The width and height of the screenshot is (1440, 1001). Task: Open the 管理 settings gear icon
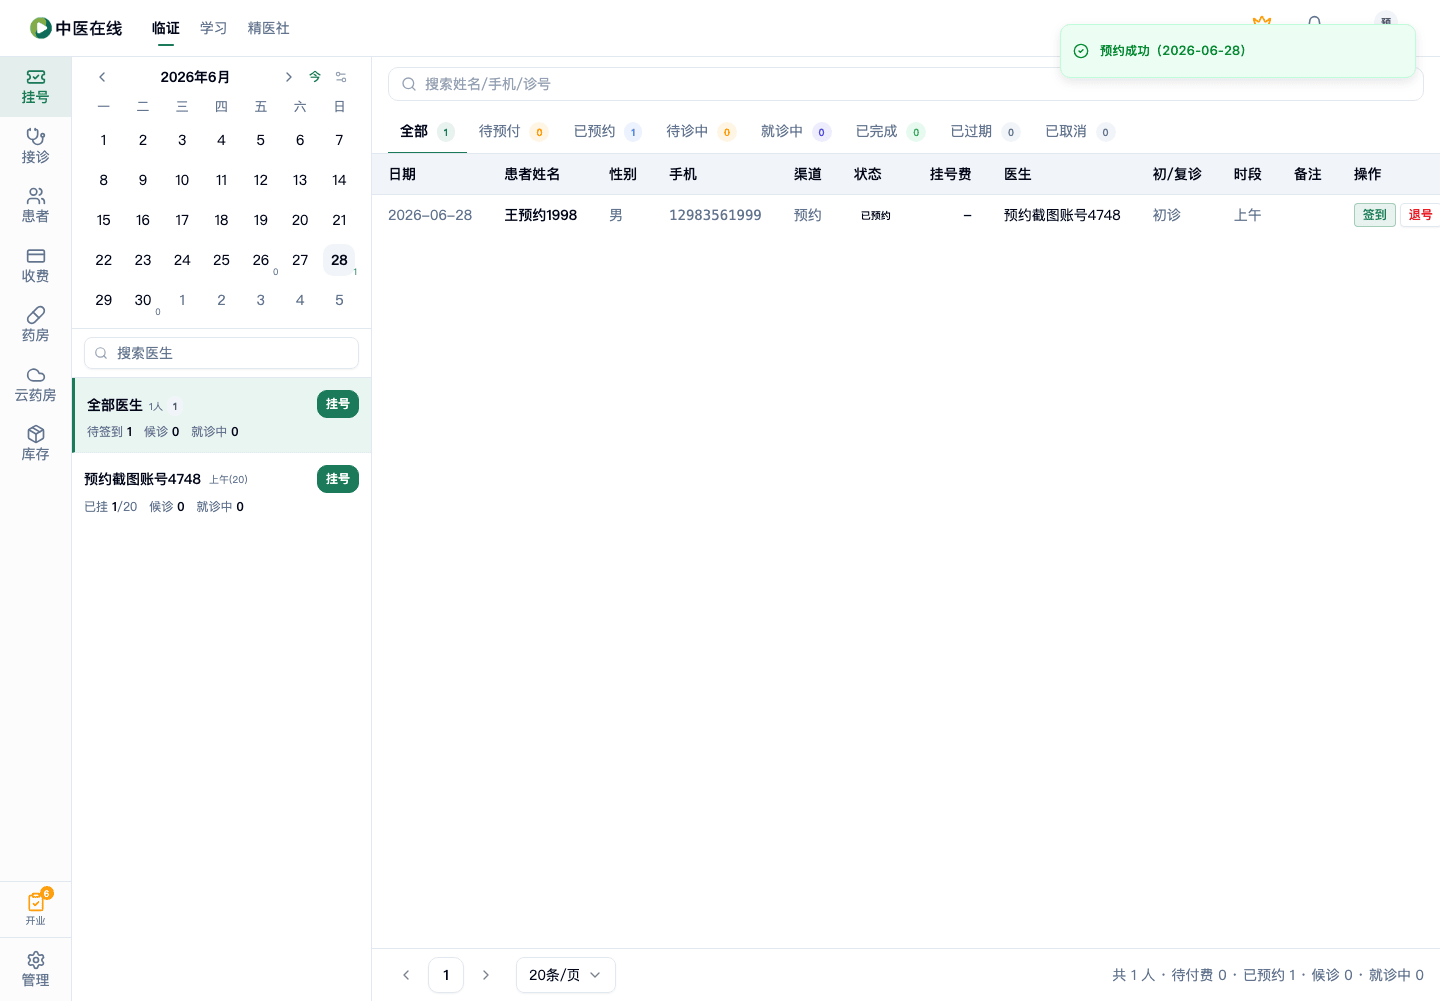35,969
